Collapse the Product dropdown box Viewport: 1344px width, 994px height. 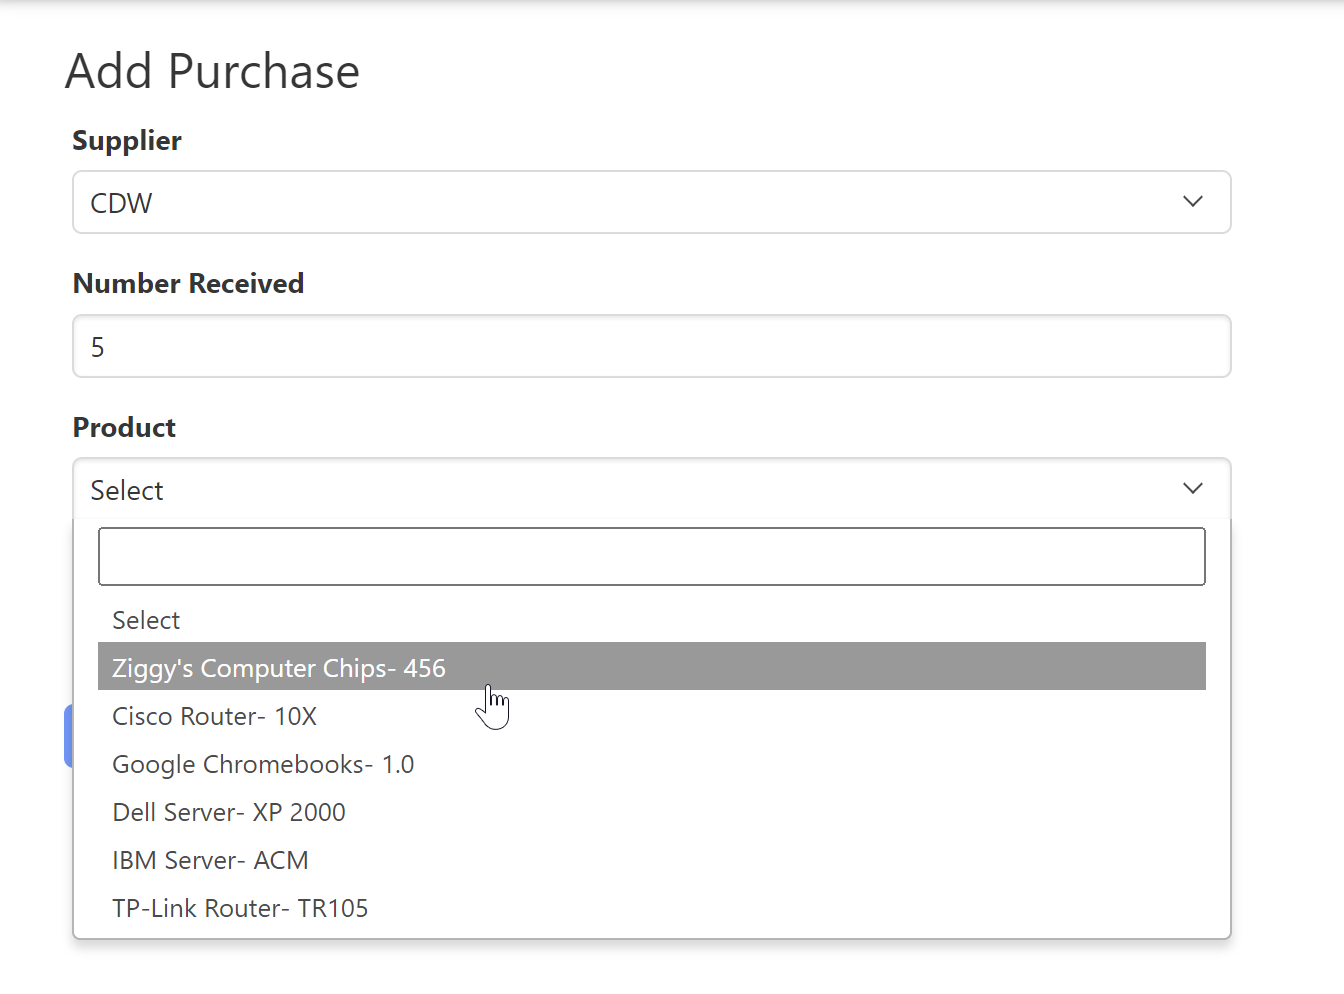[x=650, y=489]
